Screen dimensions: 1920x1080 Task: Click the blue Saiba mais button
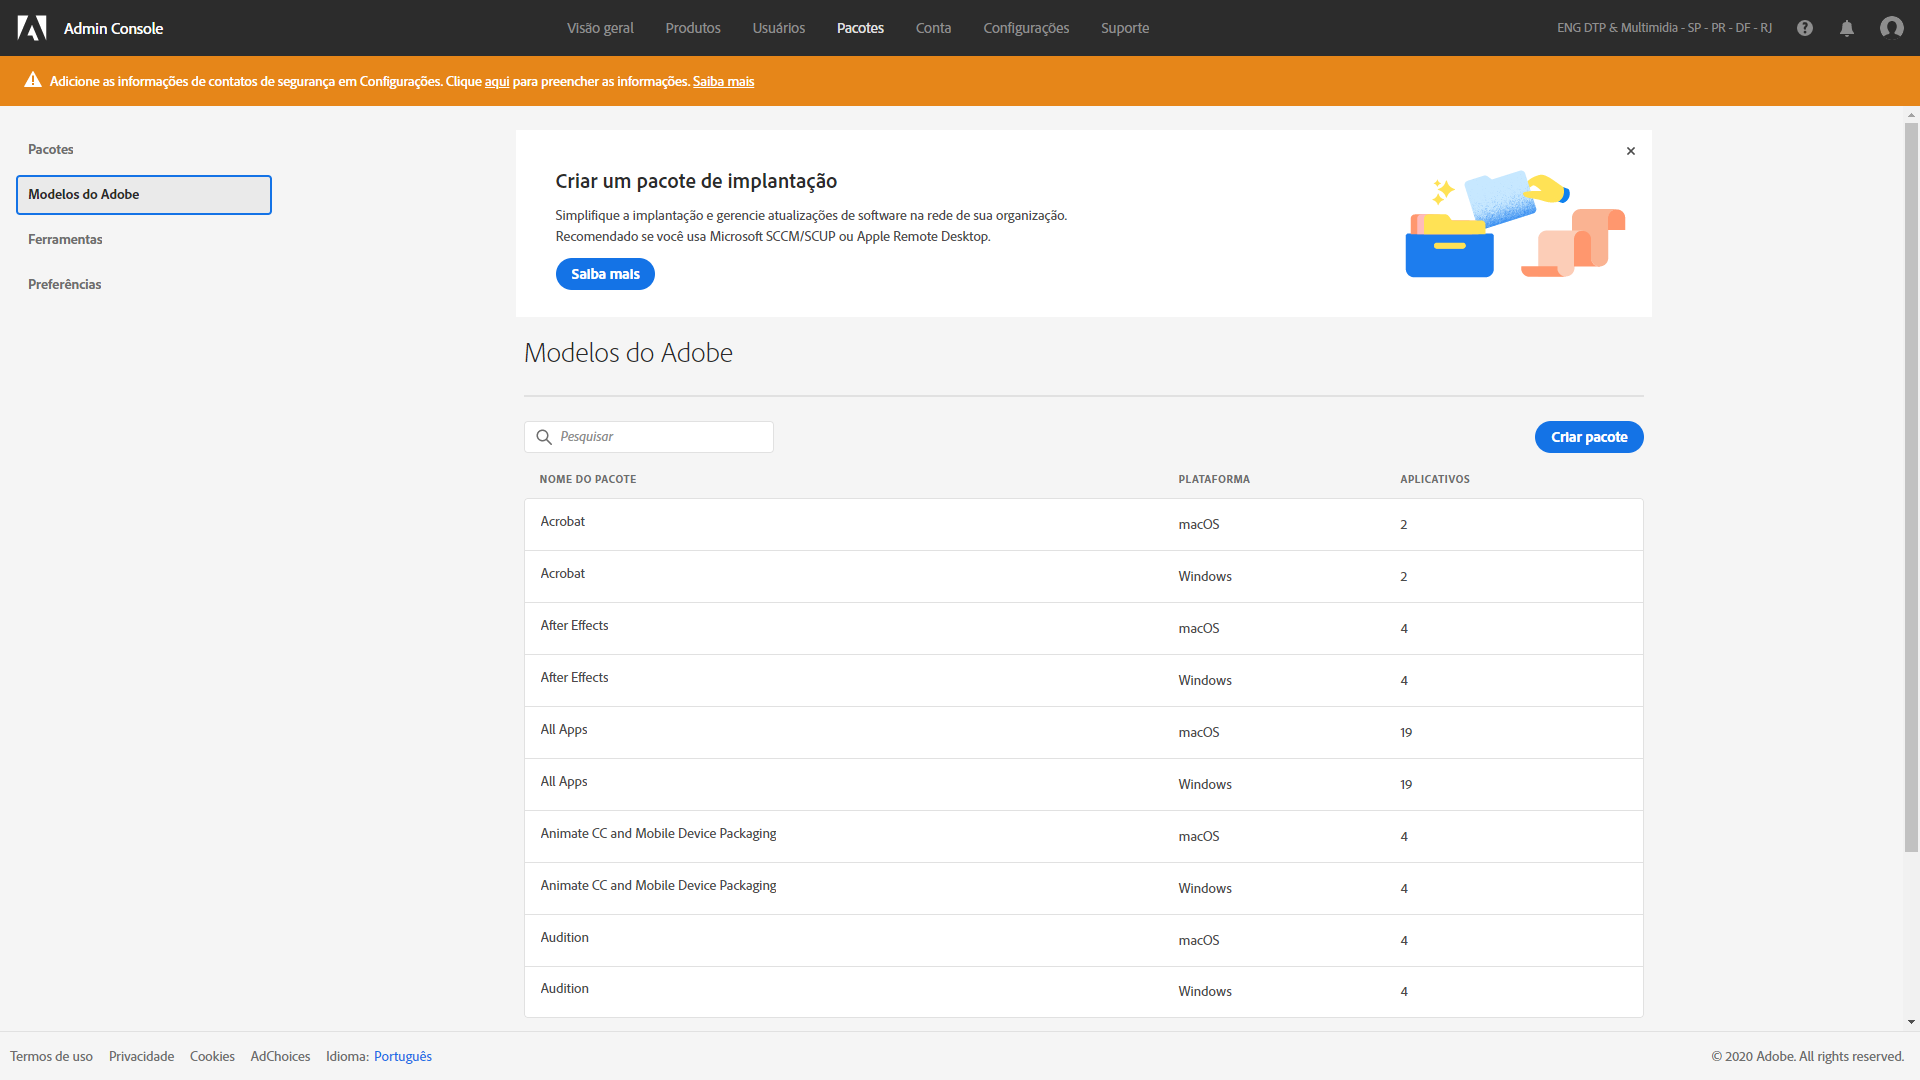tap(605, 274)
